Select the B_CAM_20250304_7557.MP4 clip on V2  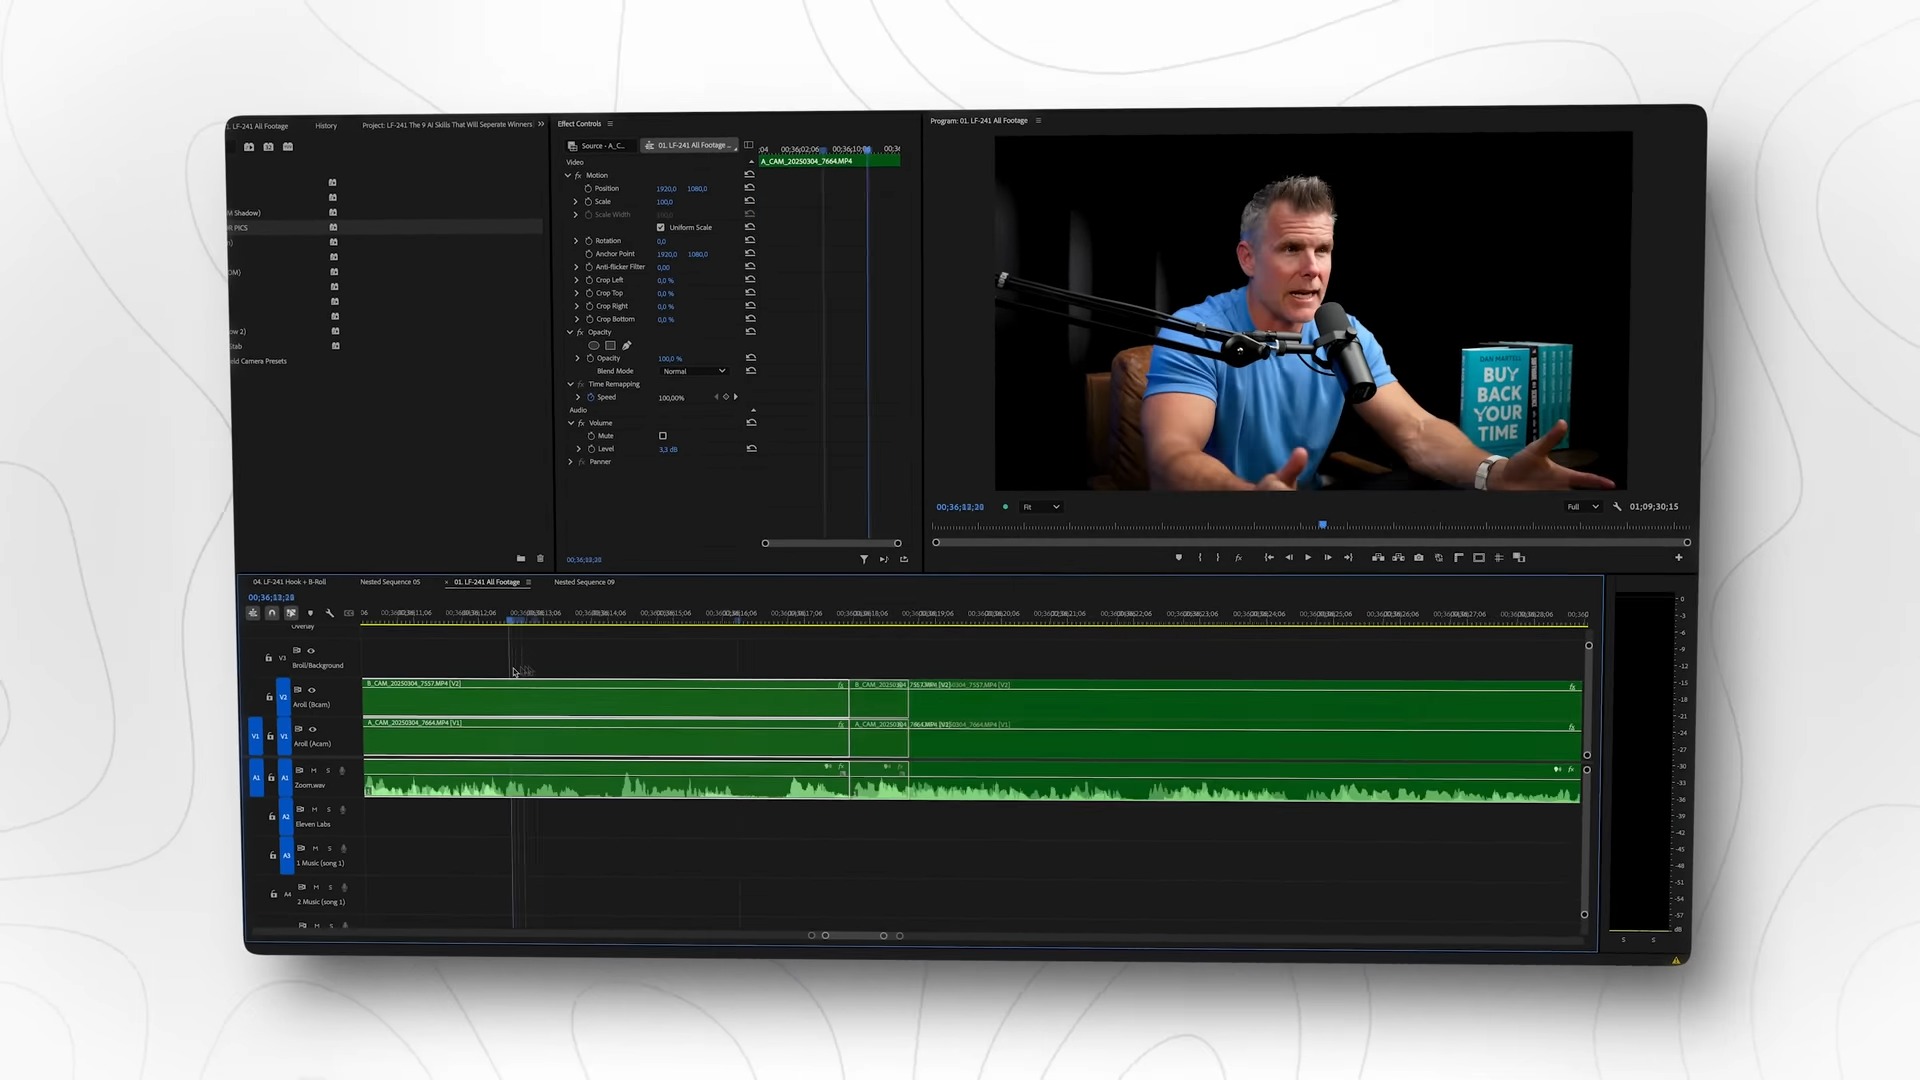click(x=600, y=700)
